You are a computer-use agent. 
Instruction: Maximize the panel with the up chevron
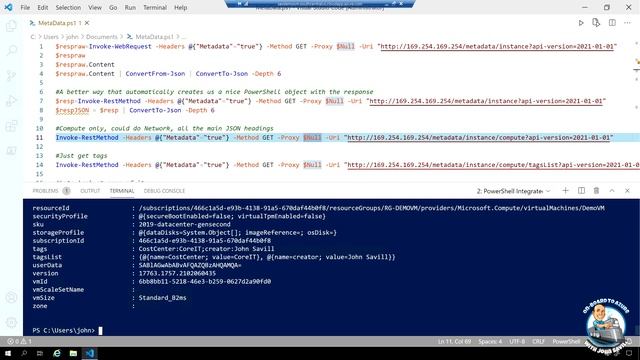612,191
